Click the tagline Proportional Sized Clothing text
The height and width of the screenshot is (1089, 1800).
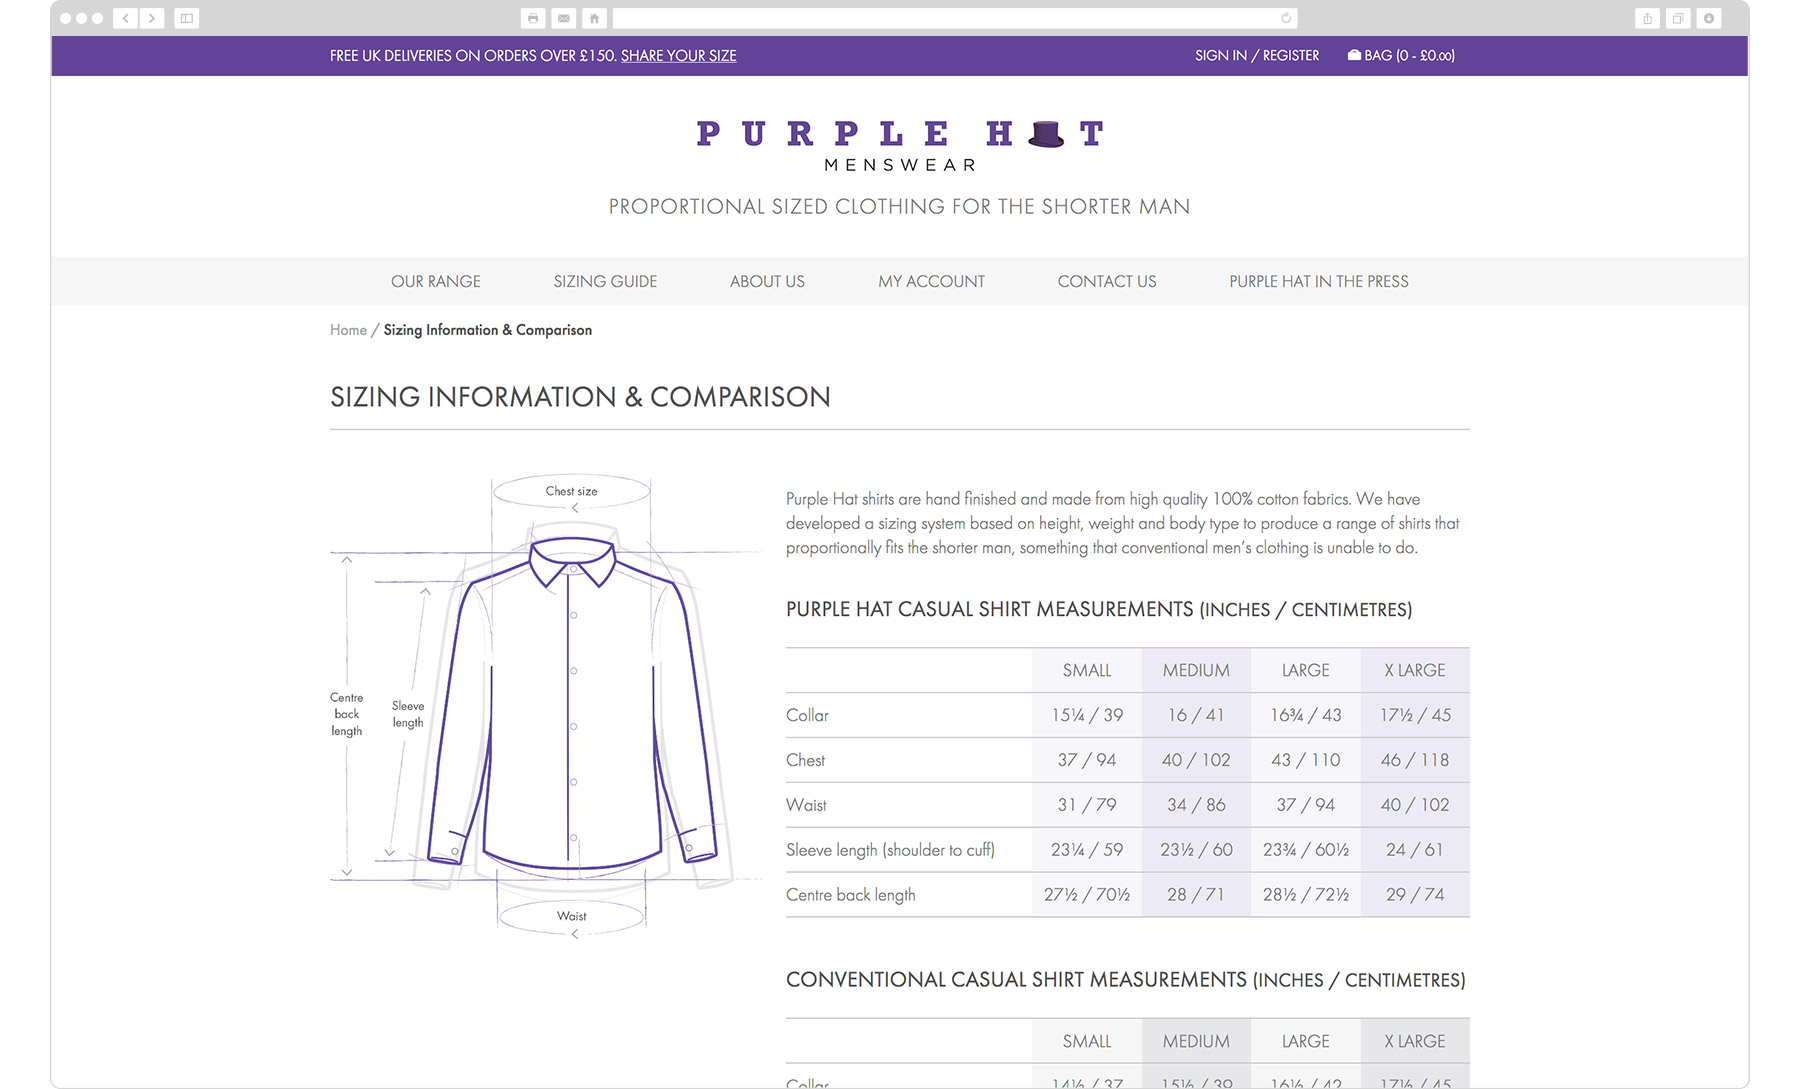(x=900, y=207)
